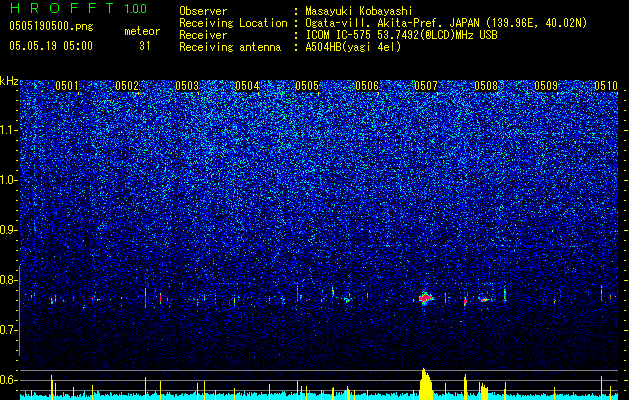Click the 0506 time marker
Viewport: 629px width, 400px height.
pyautogui.click(x=367, y=85)
